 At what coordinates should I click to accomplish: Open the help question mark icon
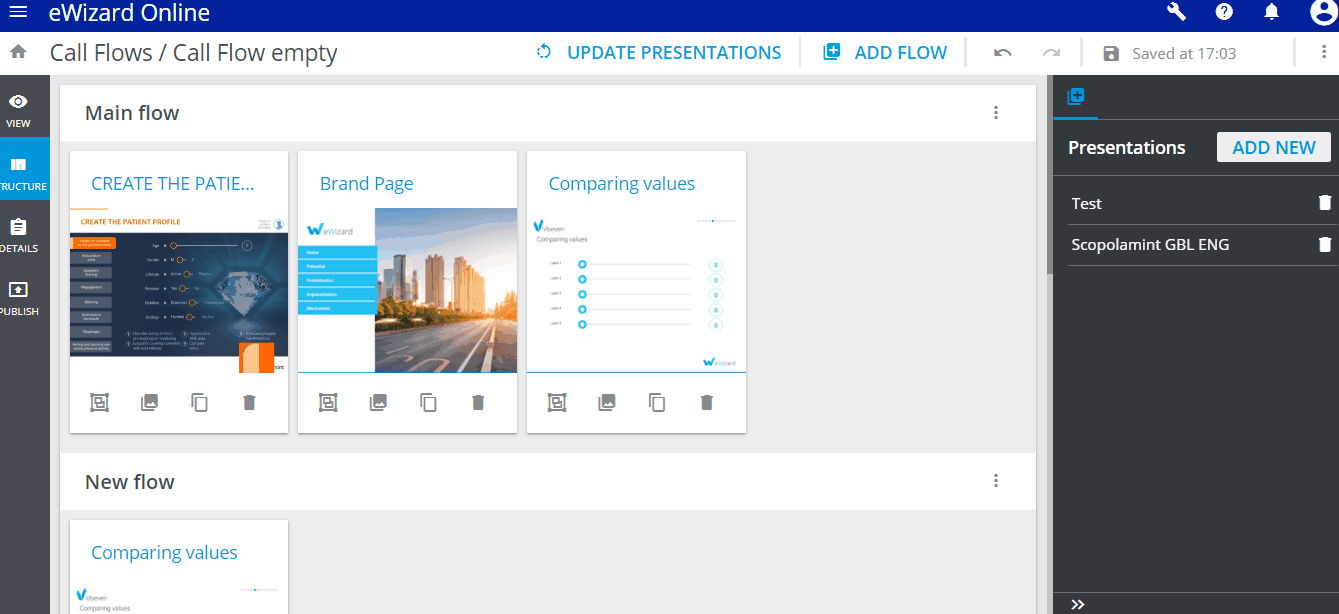point(1224,12)
